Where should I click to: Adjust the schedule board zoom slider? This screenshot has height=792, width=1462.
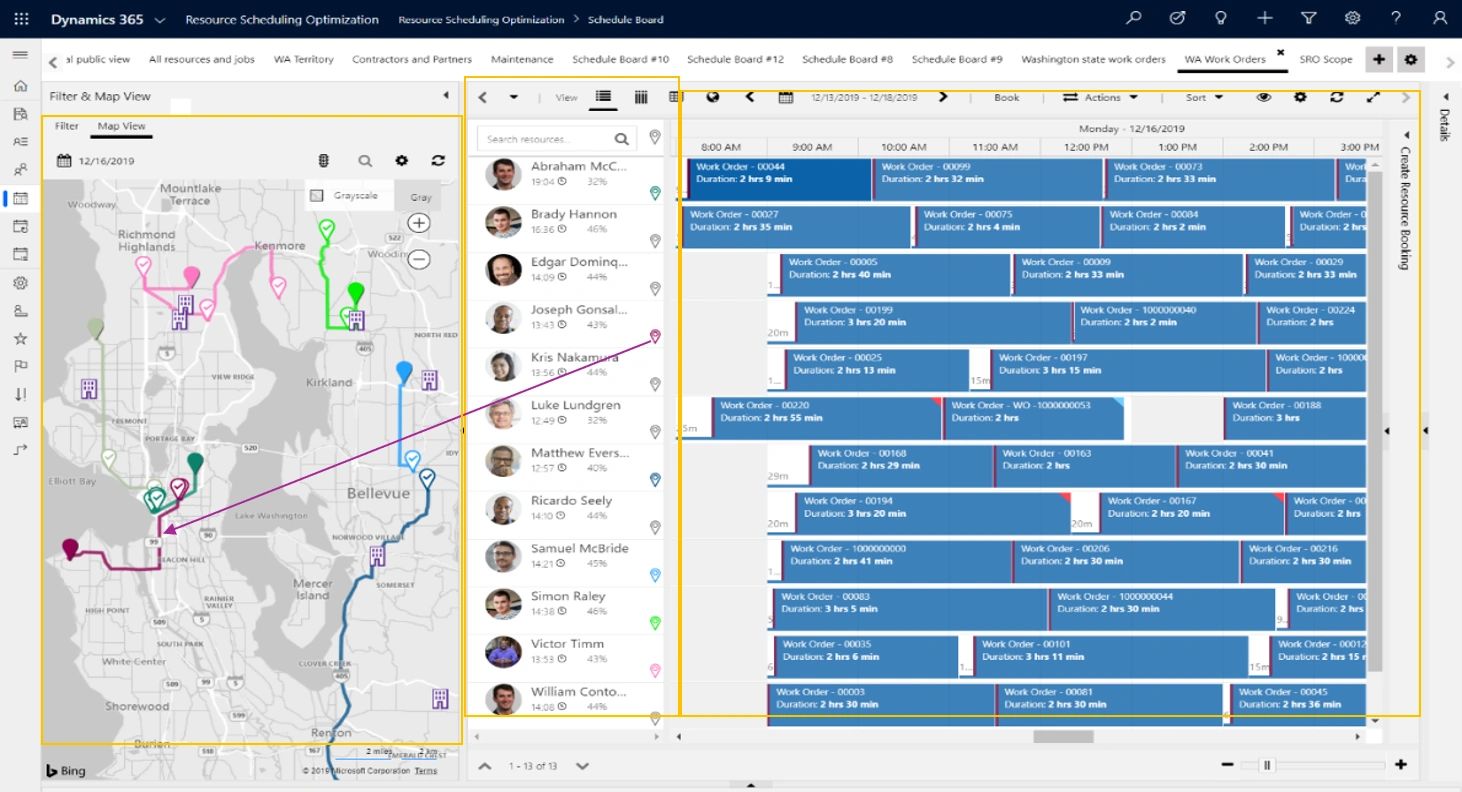click(x=1267, y=765)
